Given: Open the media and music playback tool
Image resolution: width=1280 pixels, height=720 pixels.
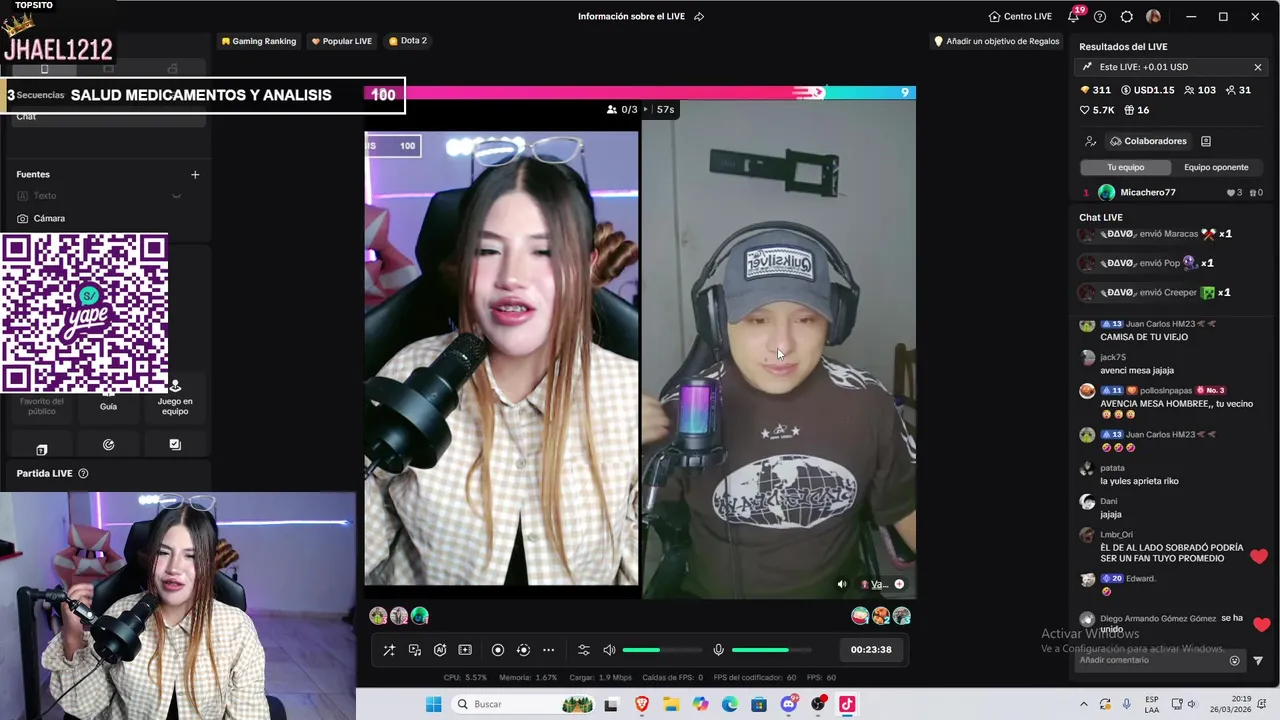Looking at the screenshot, I should click(415, 650).
